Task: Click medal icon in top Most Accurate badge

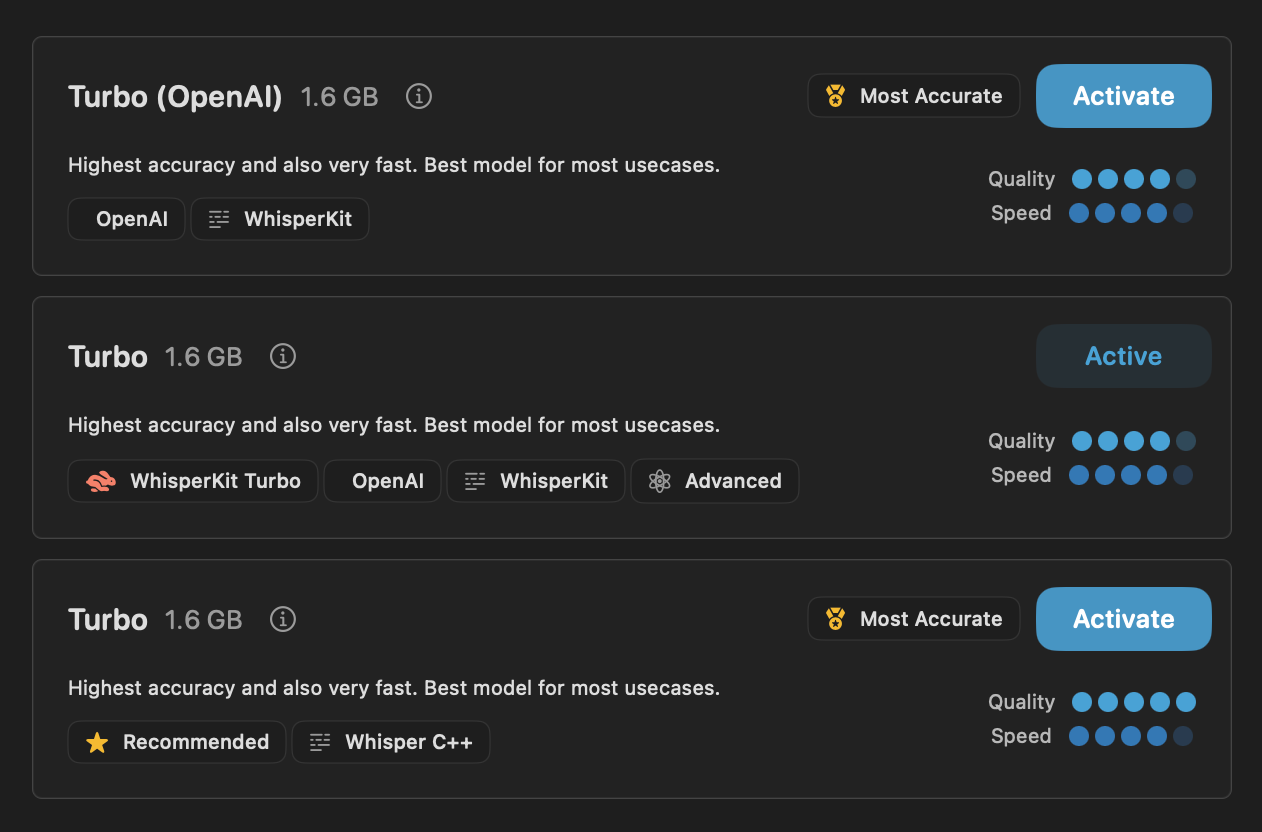Action: click(x=835, y=96)
